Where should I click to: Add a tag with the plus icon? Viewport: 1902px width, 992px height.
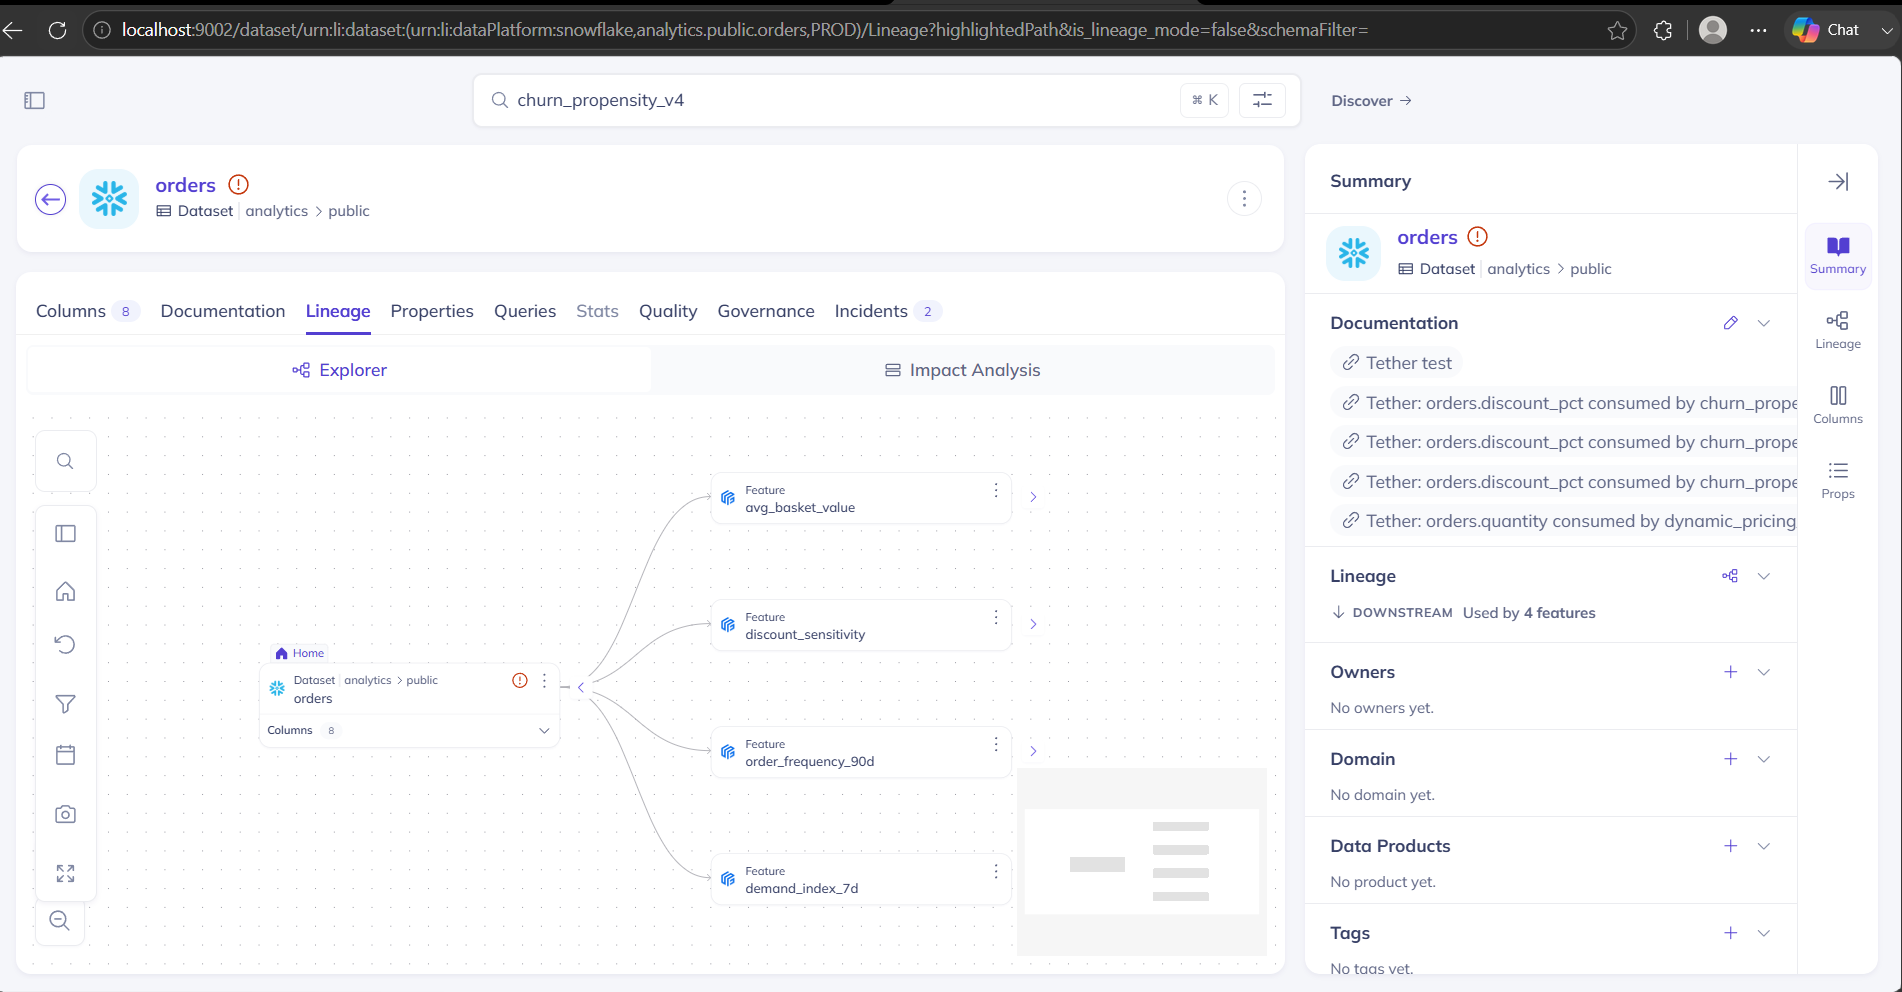(x=1731, y=933)
